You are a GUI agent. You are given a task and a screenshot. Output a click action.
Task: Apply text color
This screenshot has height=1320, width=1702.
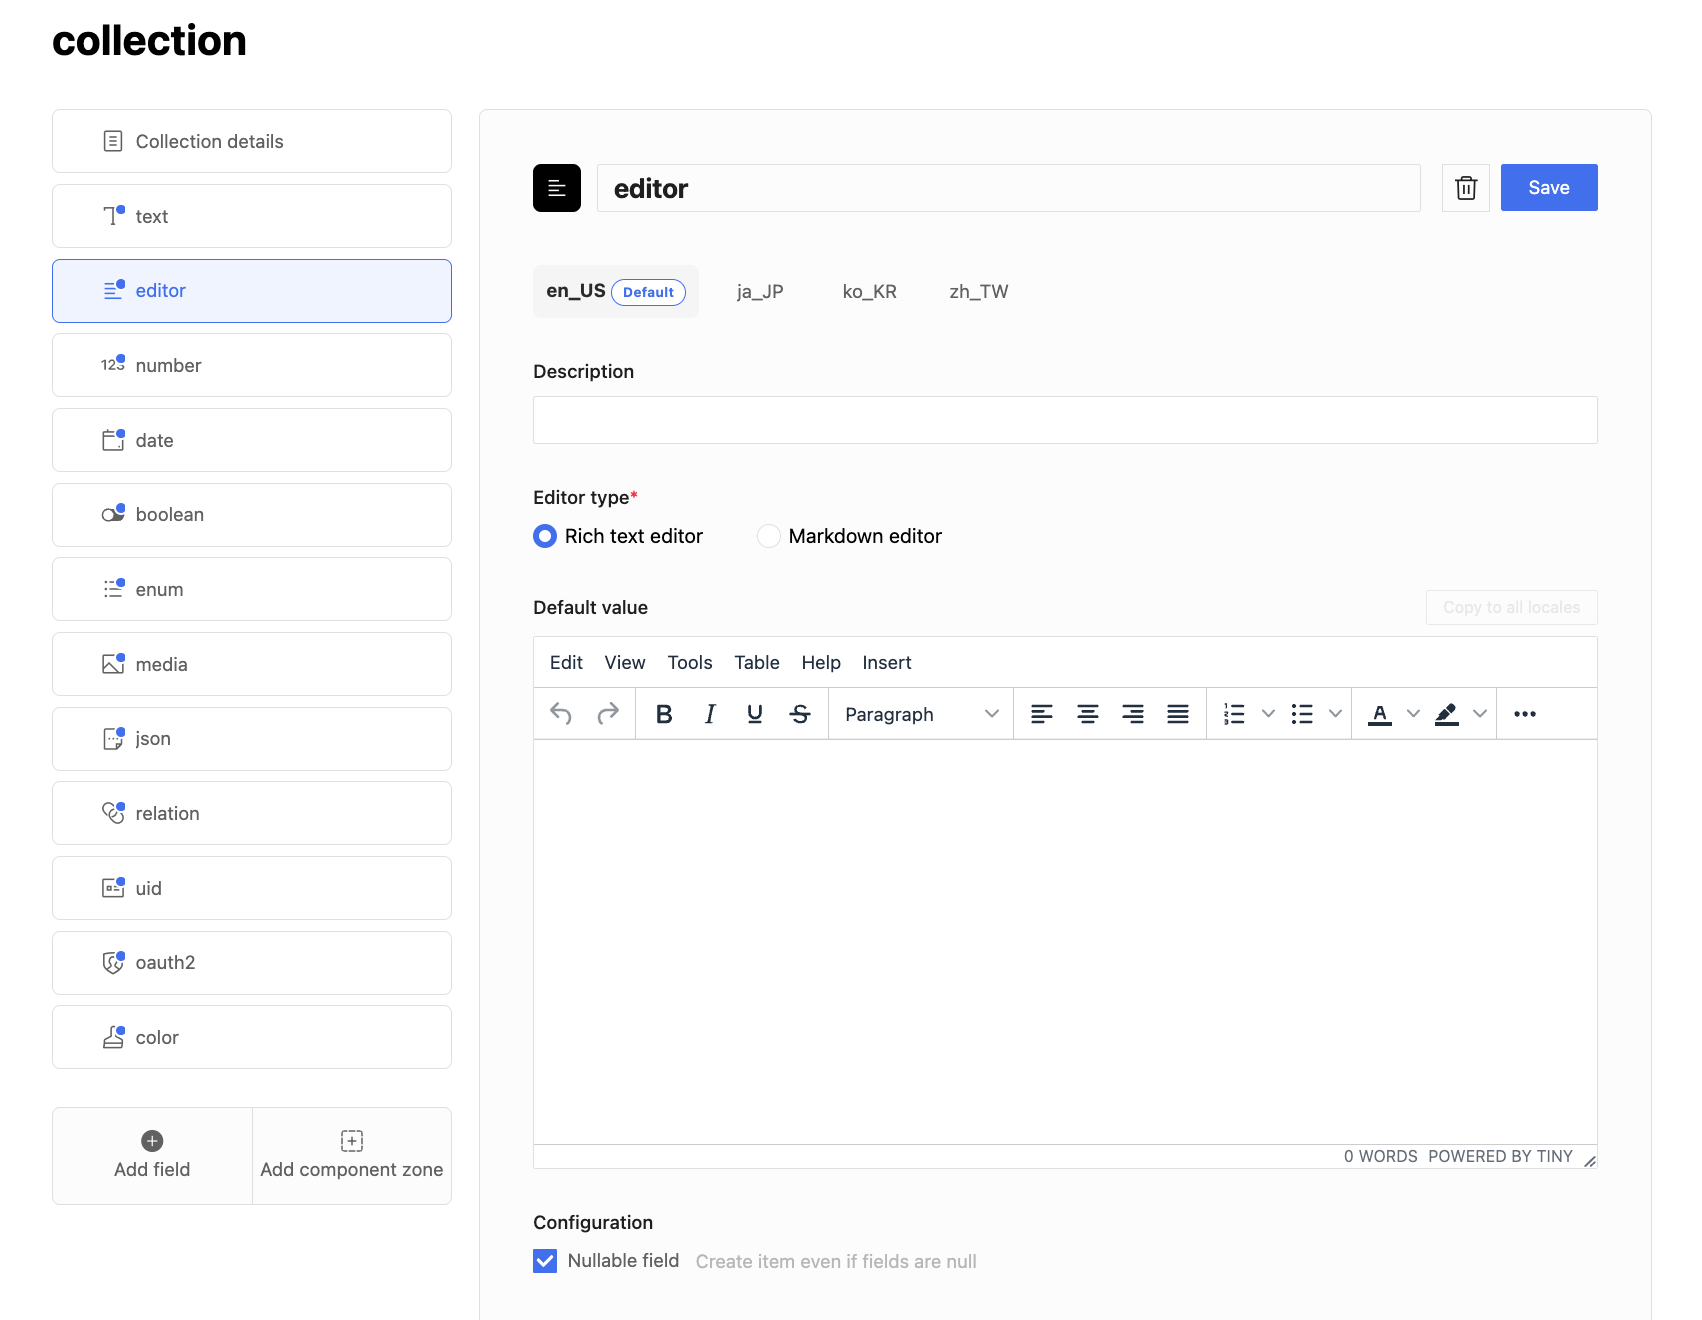[x=1380, y=714]
